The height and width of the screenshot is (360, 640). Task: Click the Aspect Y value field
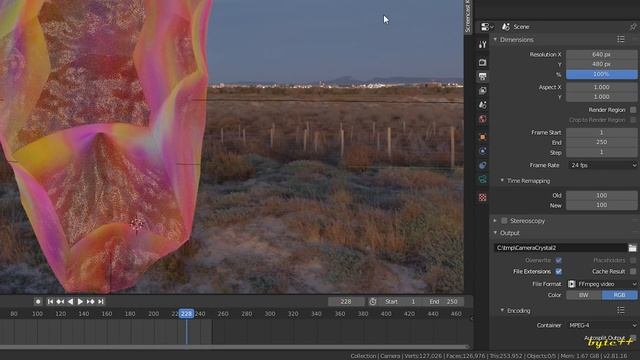[602, 97]
